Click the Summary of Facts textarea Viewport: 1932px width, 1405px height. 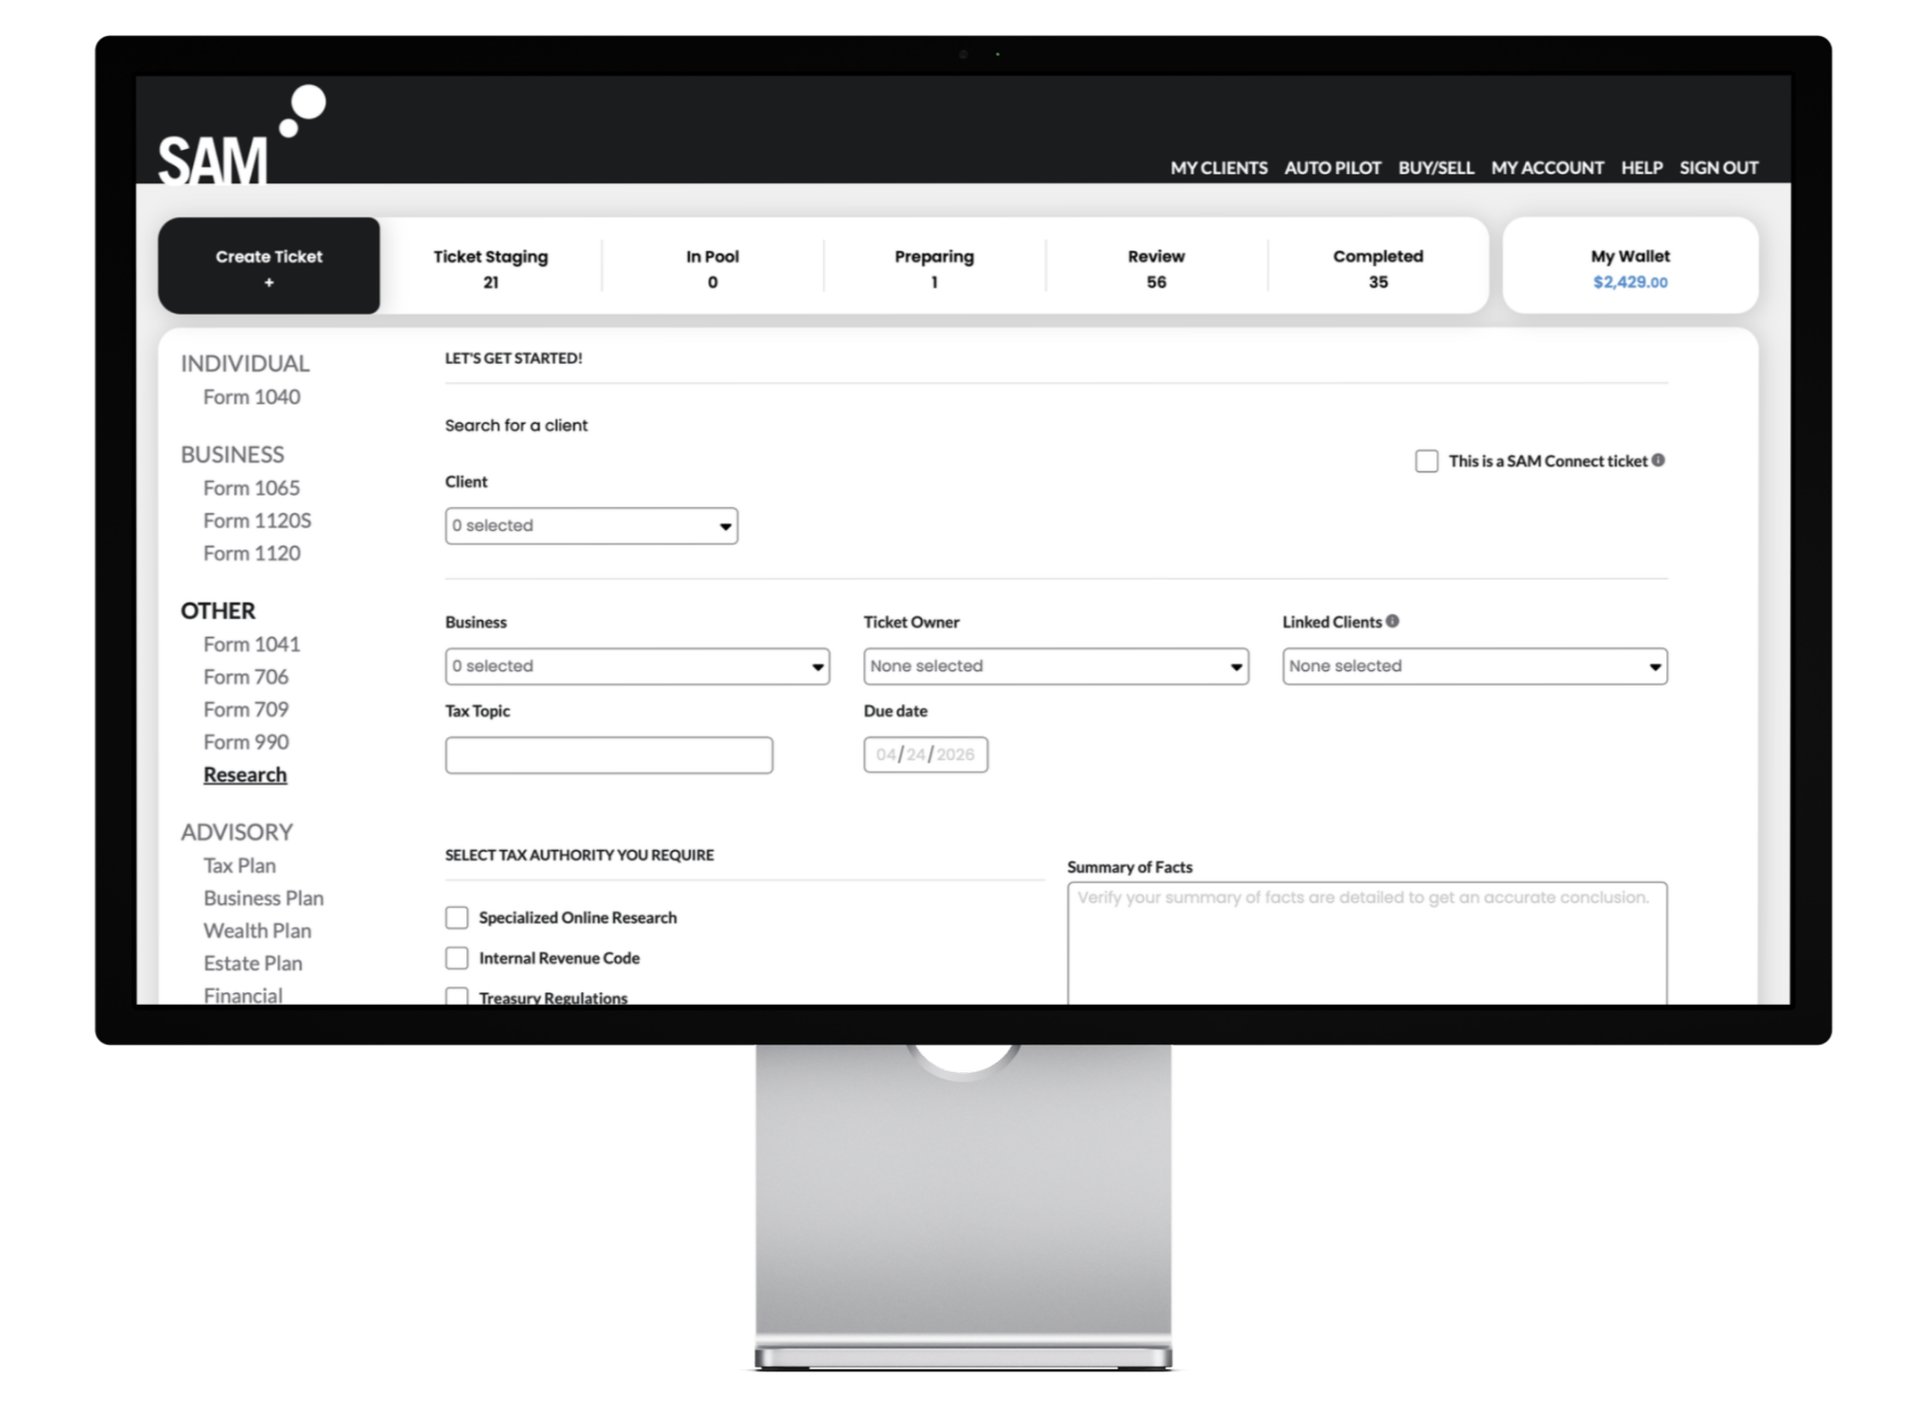pos(1367,942)
